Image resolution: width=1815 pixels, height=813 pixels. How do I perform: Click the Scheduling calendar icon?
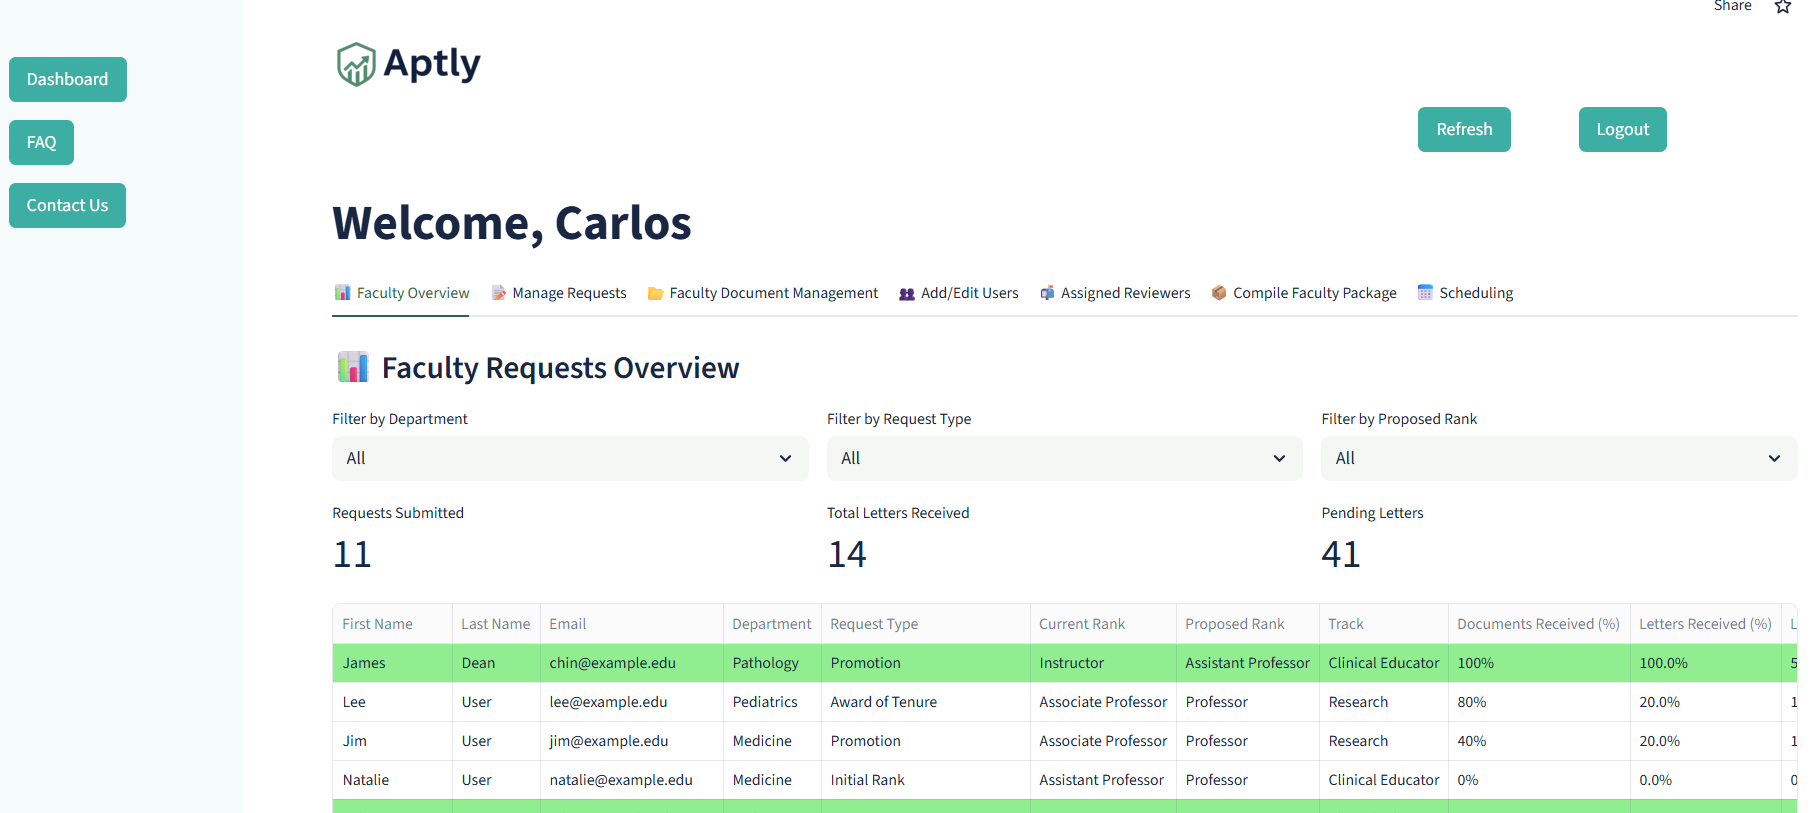pos(1425,292)
